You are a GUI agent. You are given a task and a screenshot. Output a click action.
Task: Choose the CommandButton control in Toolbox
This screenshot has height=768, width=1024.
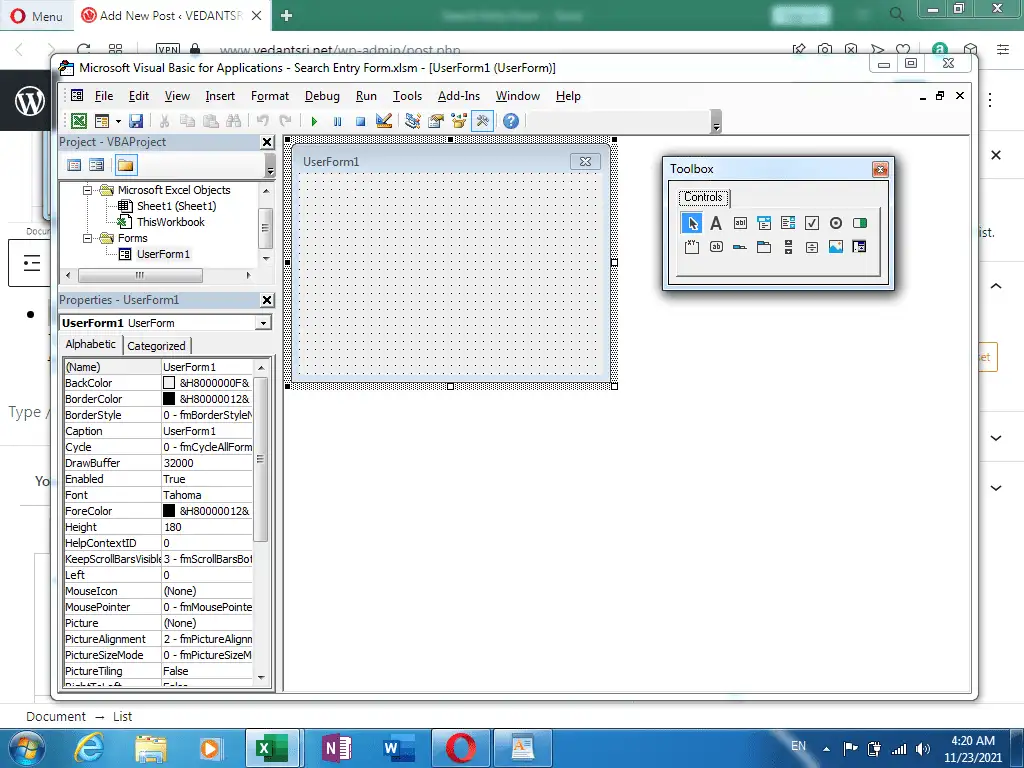coord(716,247)
